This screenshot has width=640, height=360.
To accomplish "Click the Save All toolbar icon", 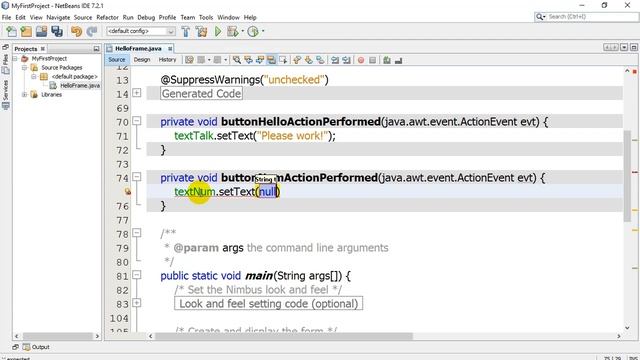I will tap(57, 31).
